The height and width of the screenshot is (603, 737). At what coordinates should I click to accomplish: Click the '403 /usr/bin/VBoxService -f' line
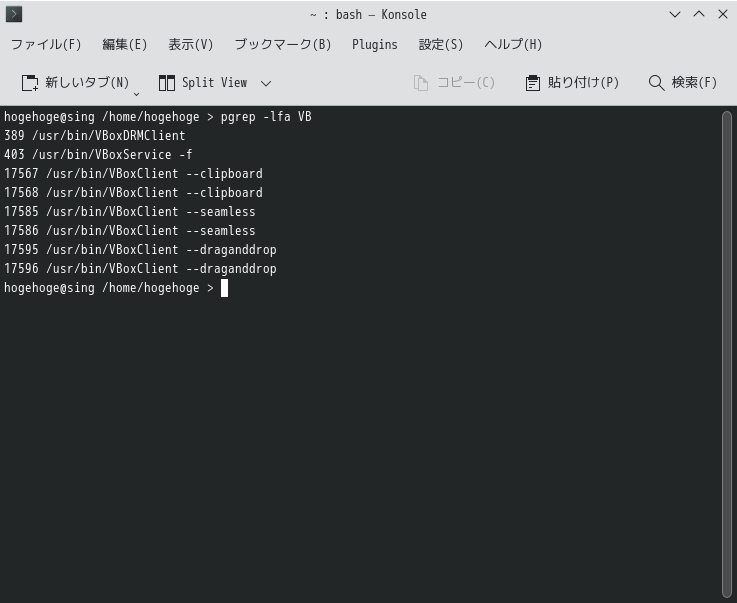click(98, 154)
